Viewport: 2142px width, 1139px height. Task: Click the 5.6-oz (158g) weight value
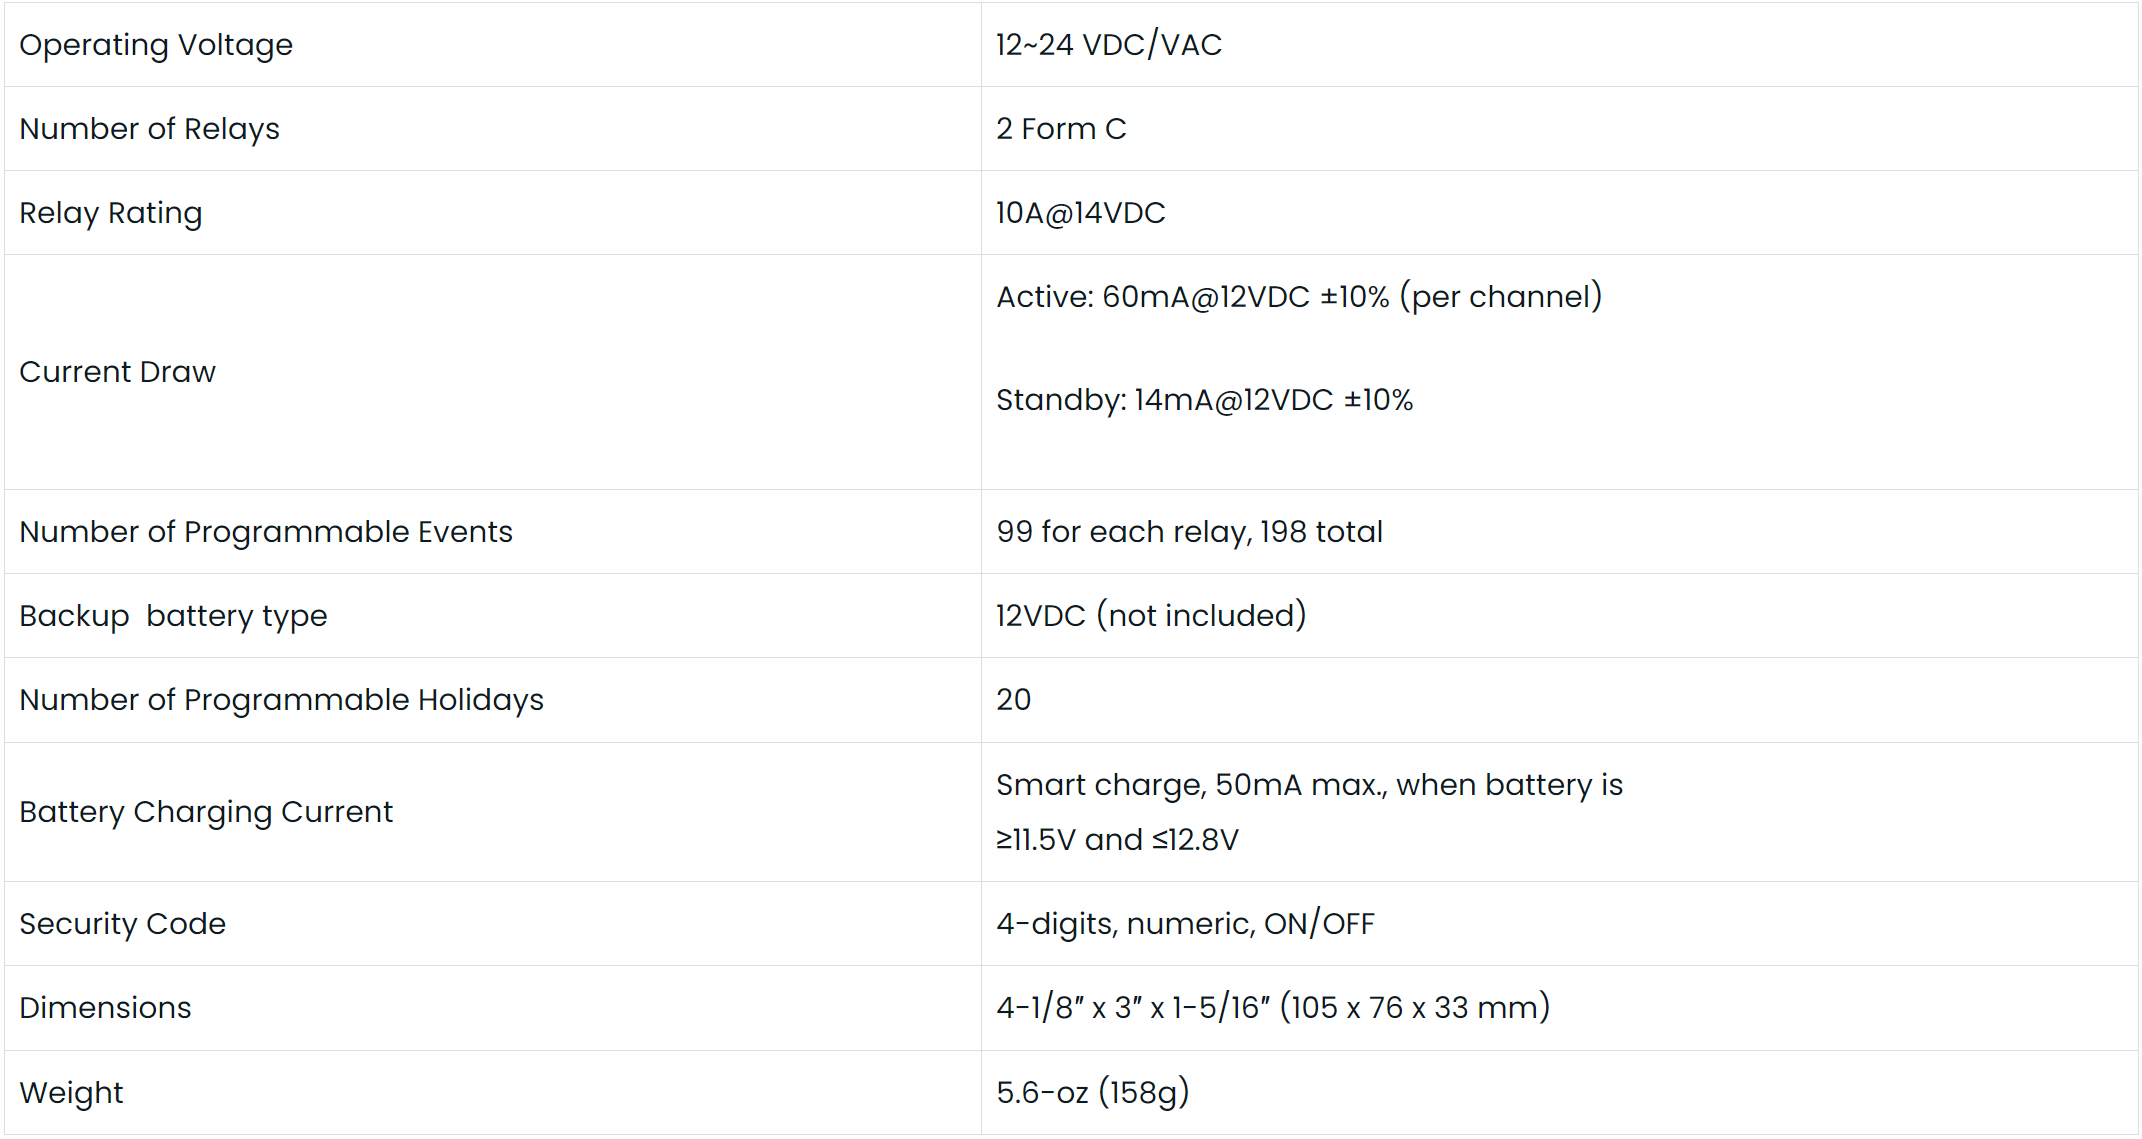[1092, 1092]
